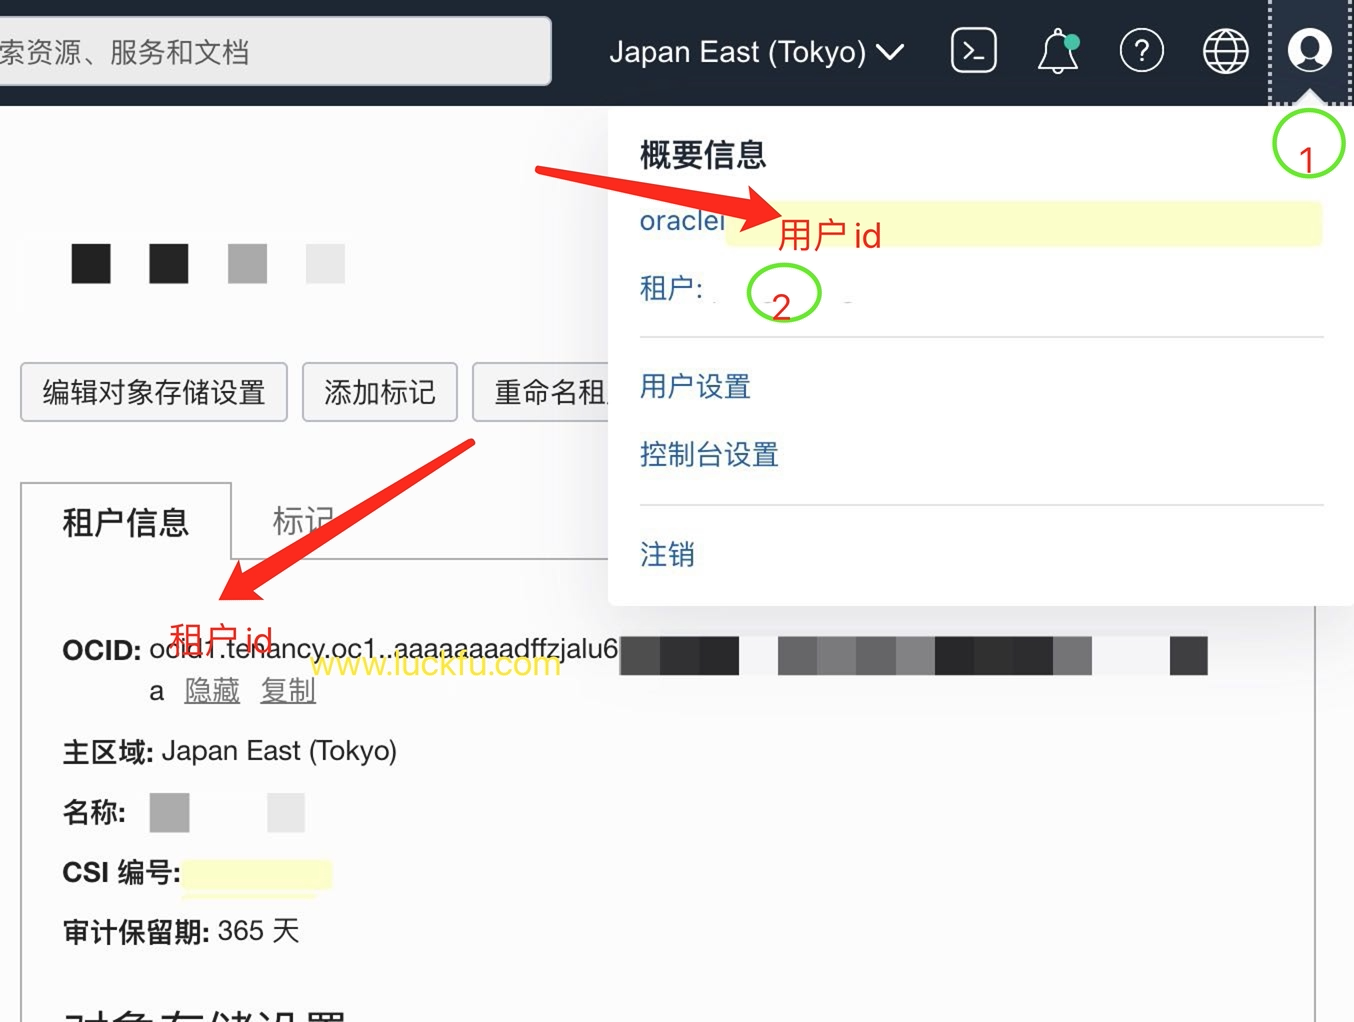Click the oracle user identity link

[681, 221]
